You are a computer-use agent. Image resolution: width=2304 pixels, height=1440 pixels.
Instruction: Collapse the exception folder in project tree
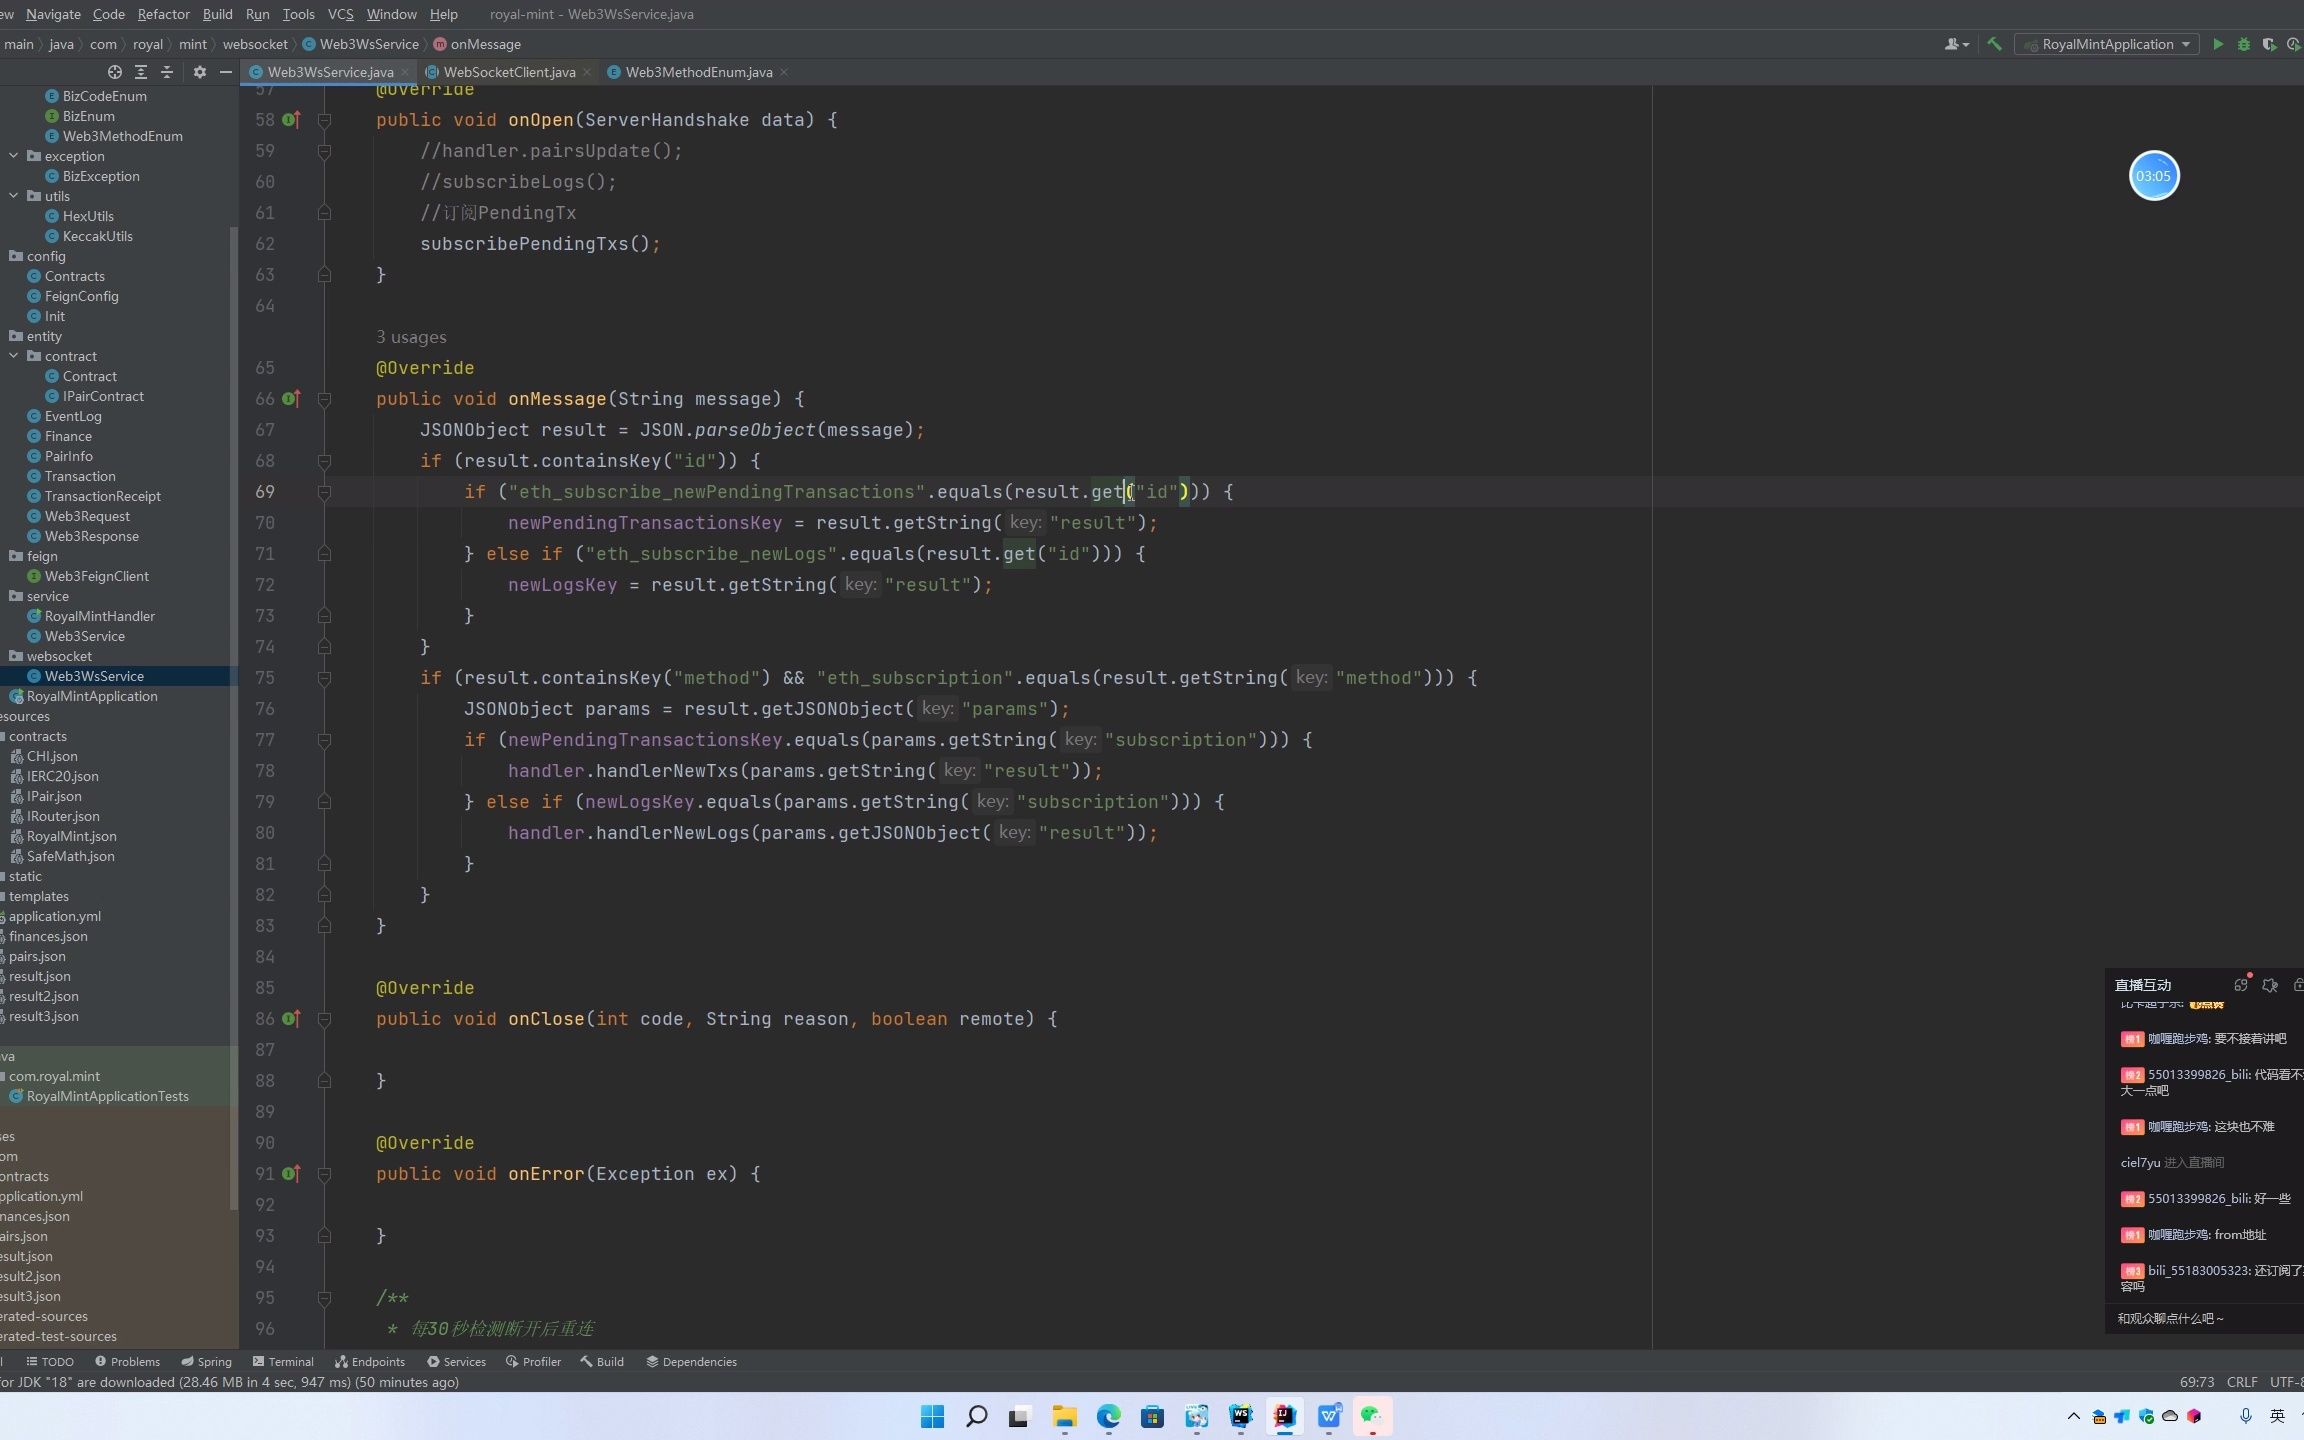14,156
